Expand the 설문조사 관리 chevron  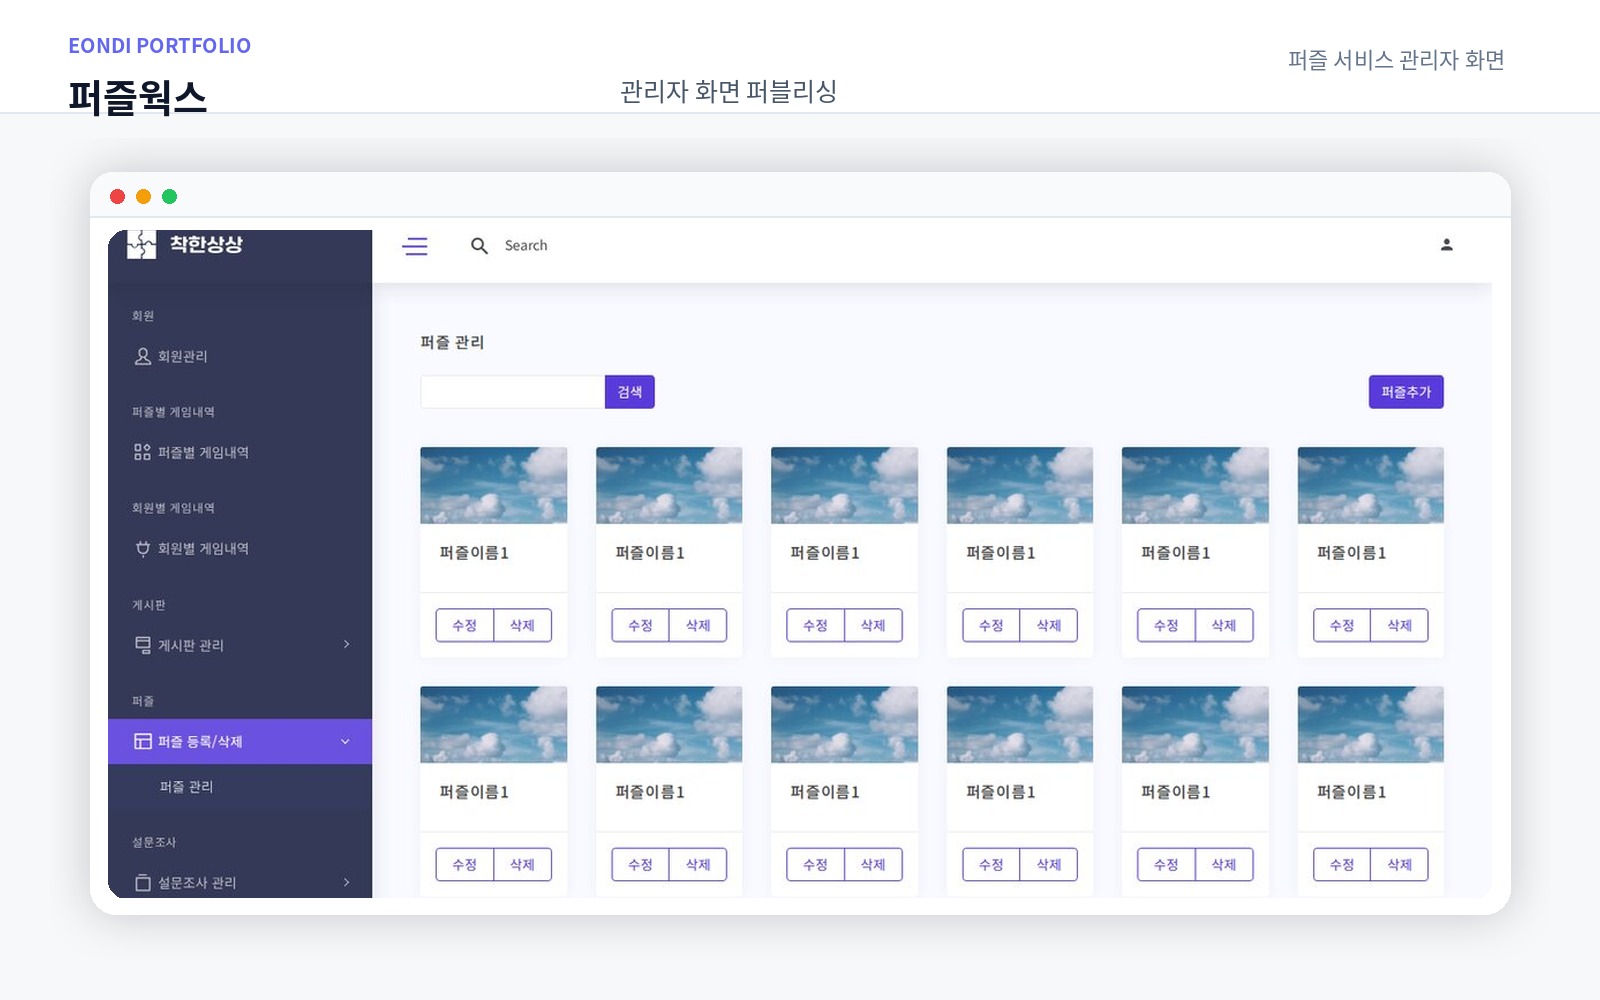coord(347,882)
